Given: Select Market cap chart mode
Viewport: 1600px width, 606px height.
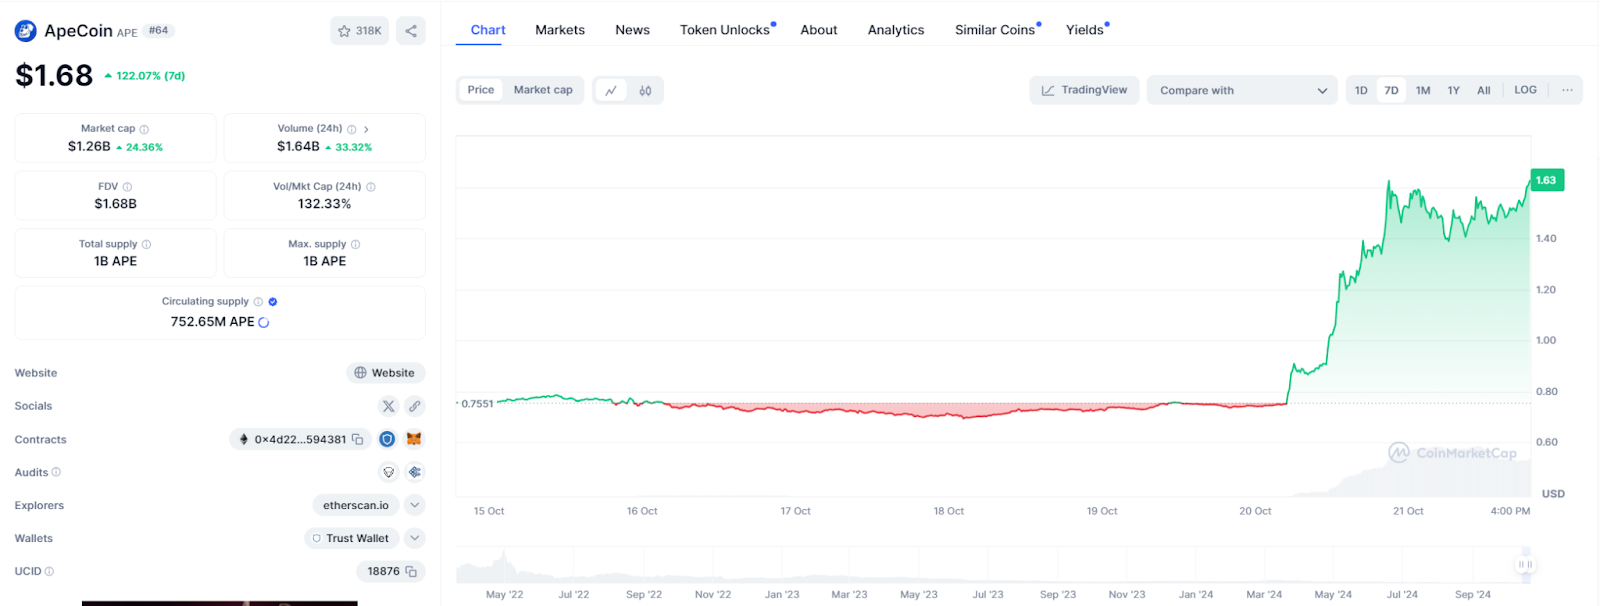Looking at the screenshot, I should [543, 90].
